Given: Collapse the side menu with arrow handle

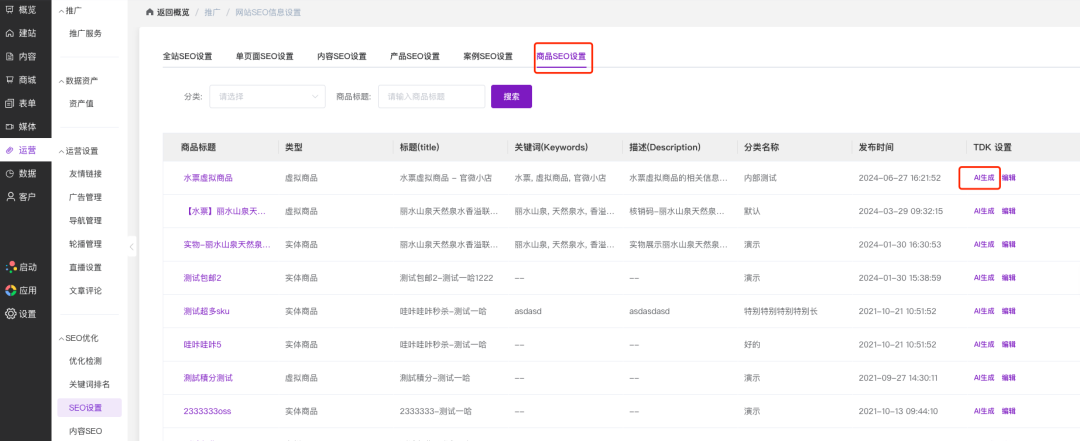Looking at the screenshot, I should coord(132,245).
